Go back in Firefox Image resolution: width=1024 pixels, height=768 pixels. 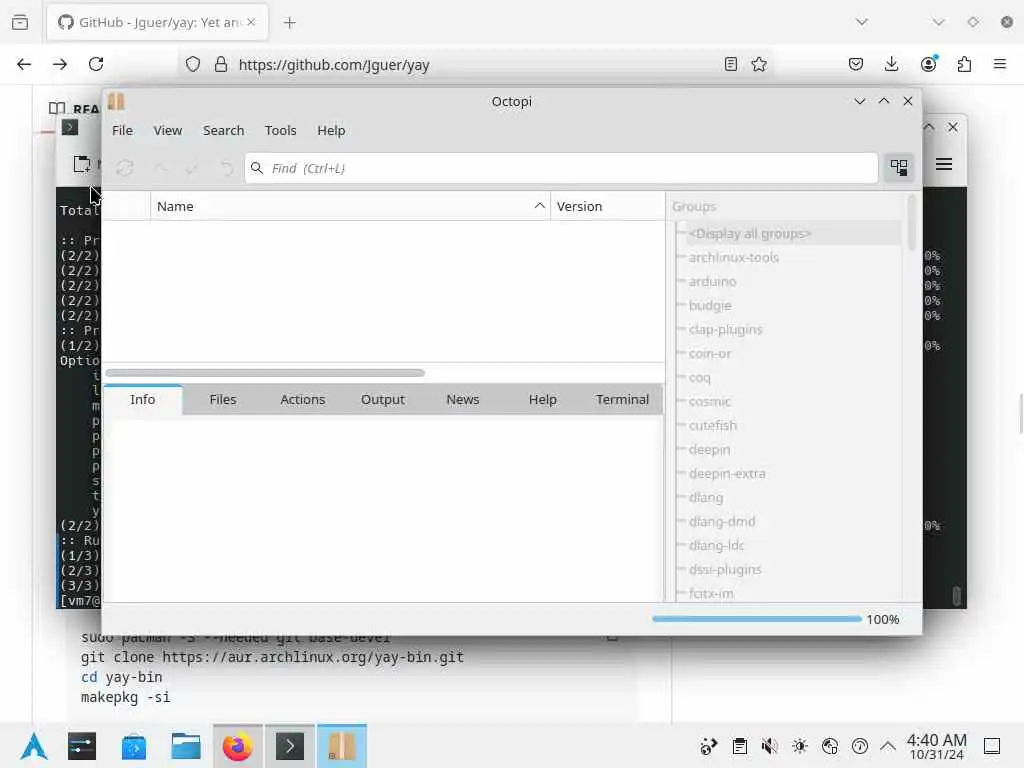[24, 64]
